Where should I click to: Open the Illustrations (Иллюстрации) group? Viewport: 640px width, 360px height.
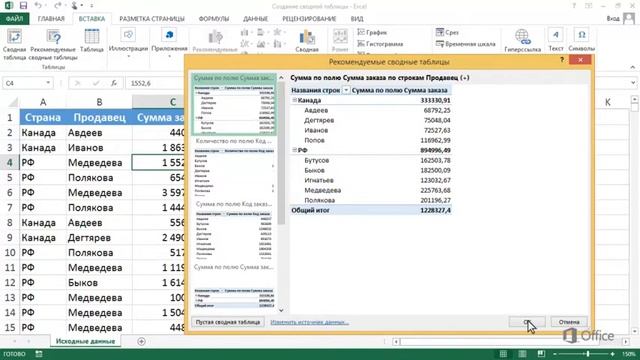click(128, 43)
